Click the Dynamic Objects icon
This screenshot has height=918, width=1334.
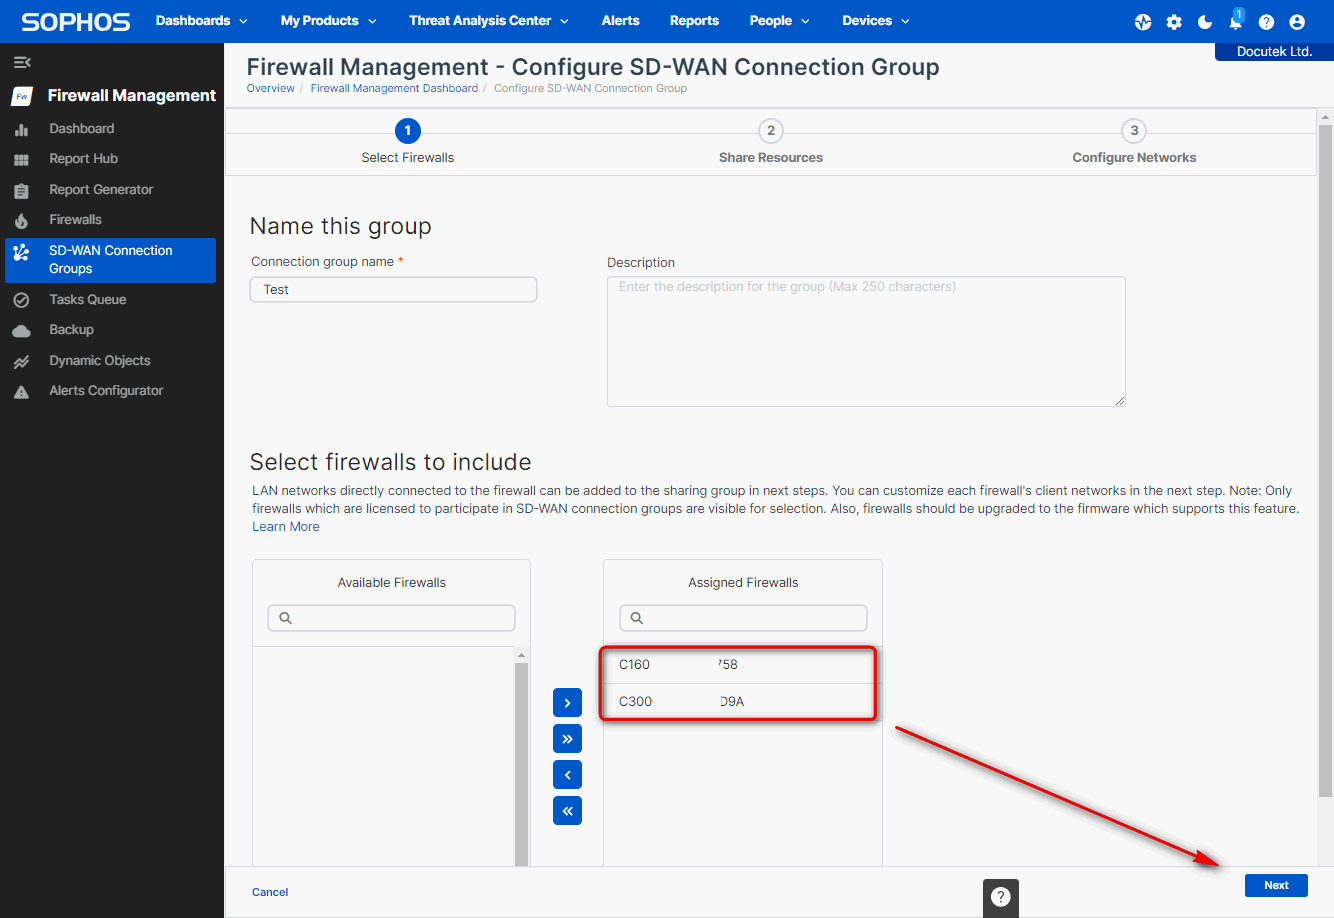(21, 361)
